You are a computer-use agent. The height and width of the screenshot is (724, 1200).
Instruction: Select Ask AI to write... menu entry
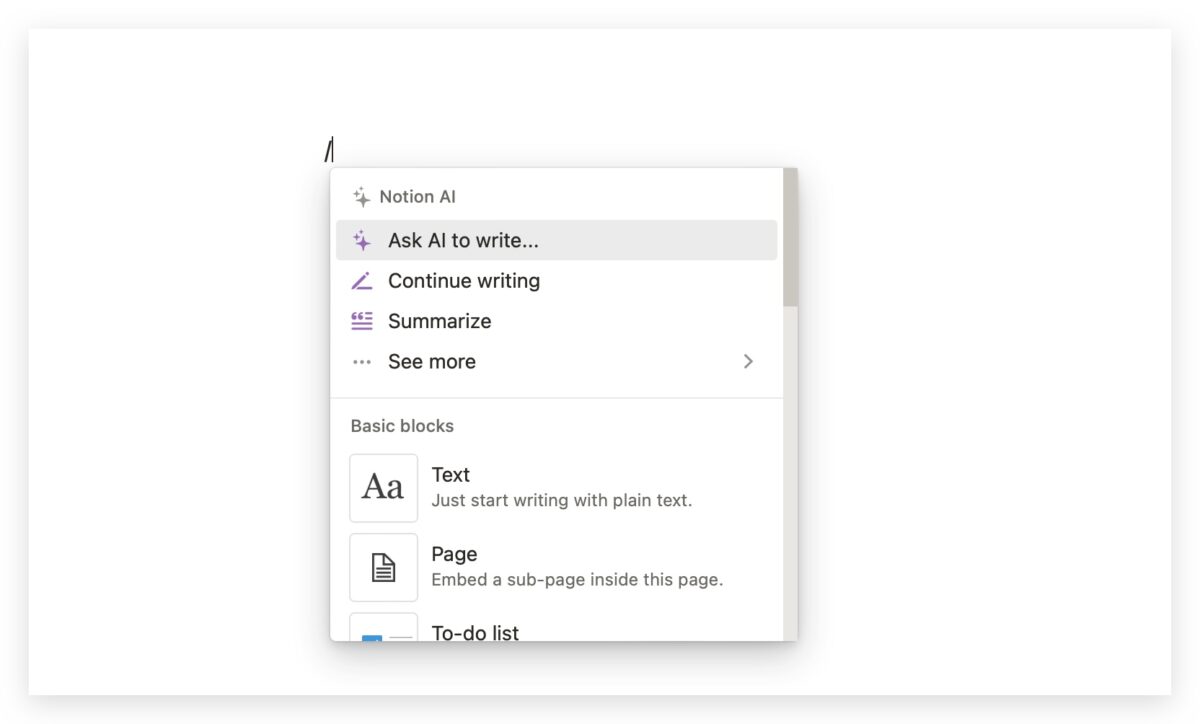pyautogui.click(x=556, y=240)
